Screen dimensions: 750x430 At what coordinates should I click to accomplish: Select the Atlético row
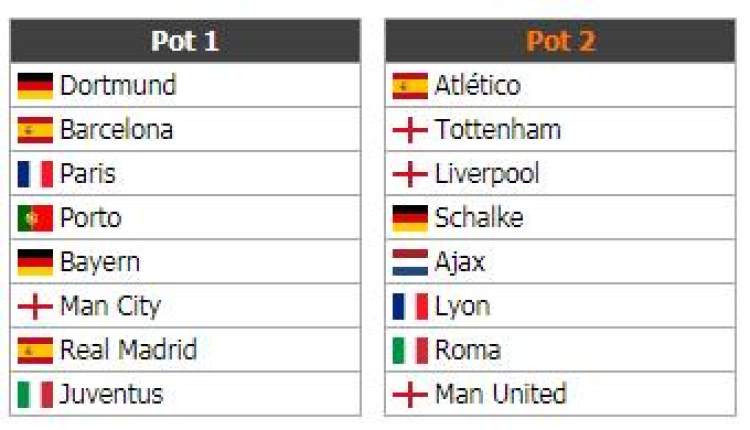click(x=560, y=86)
